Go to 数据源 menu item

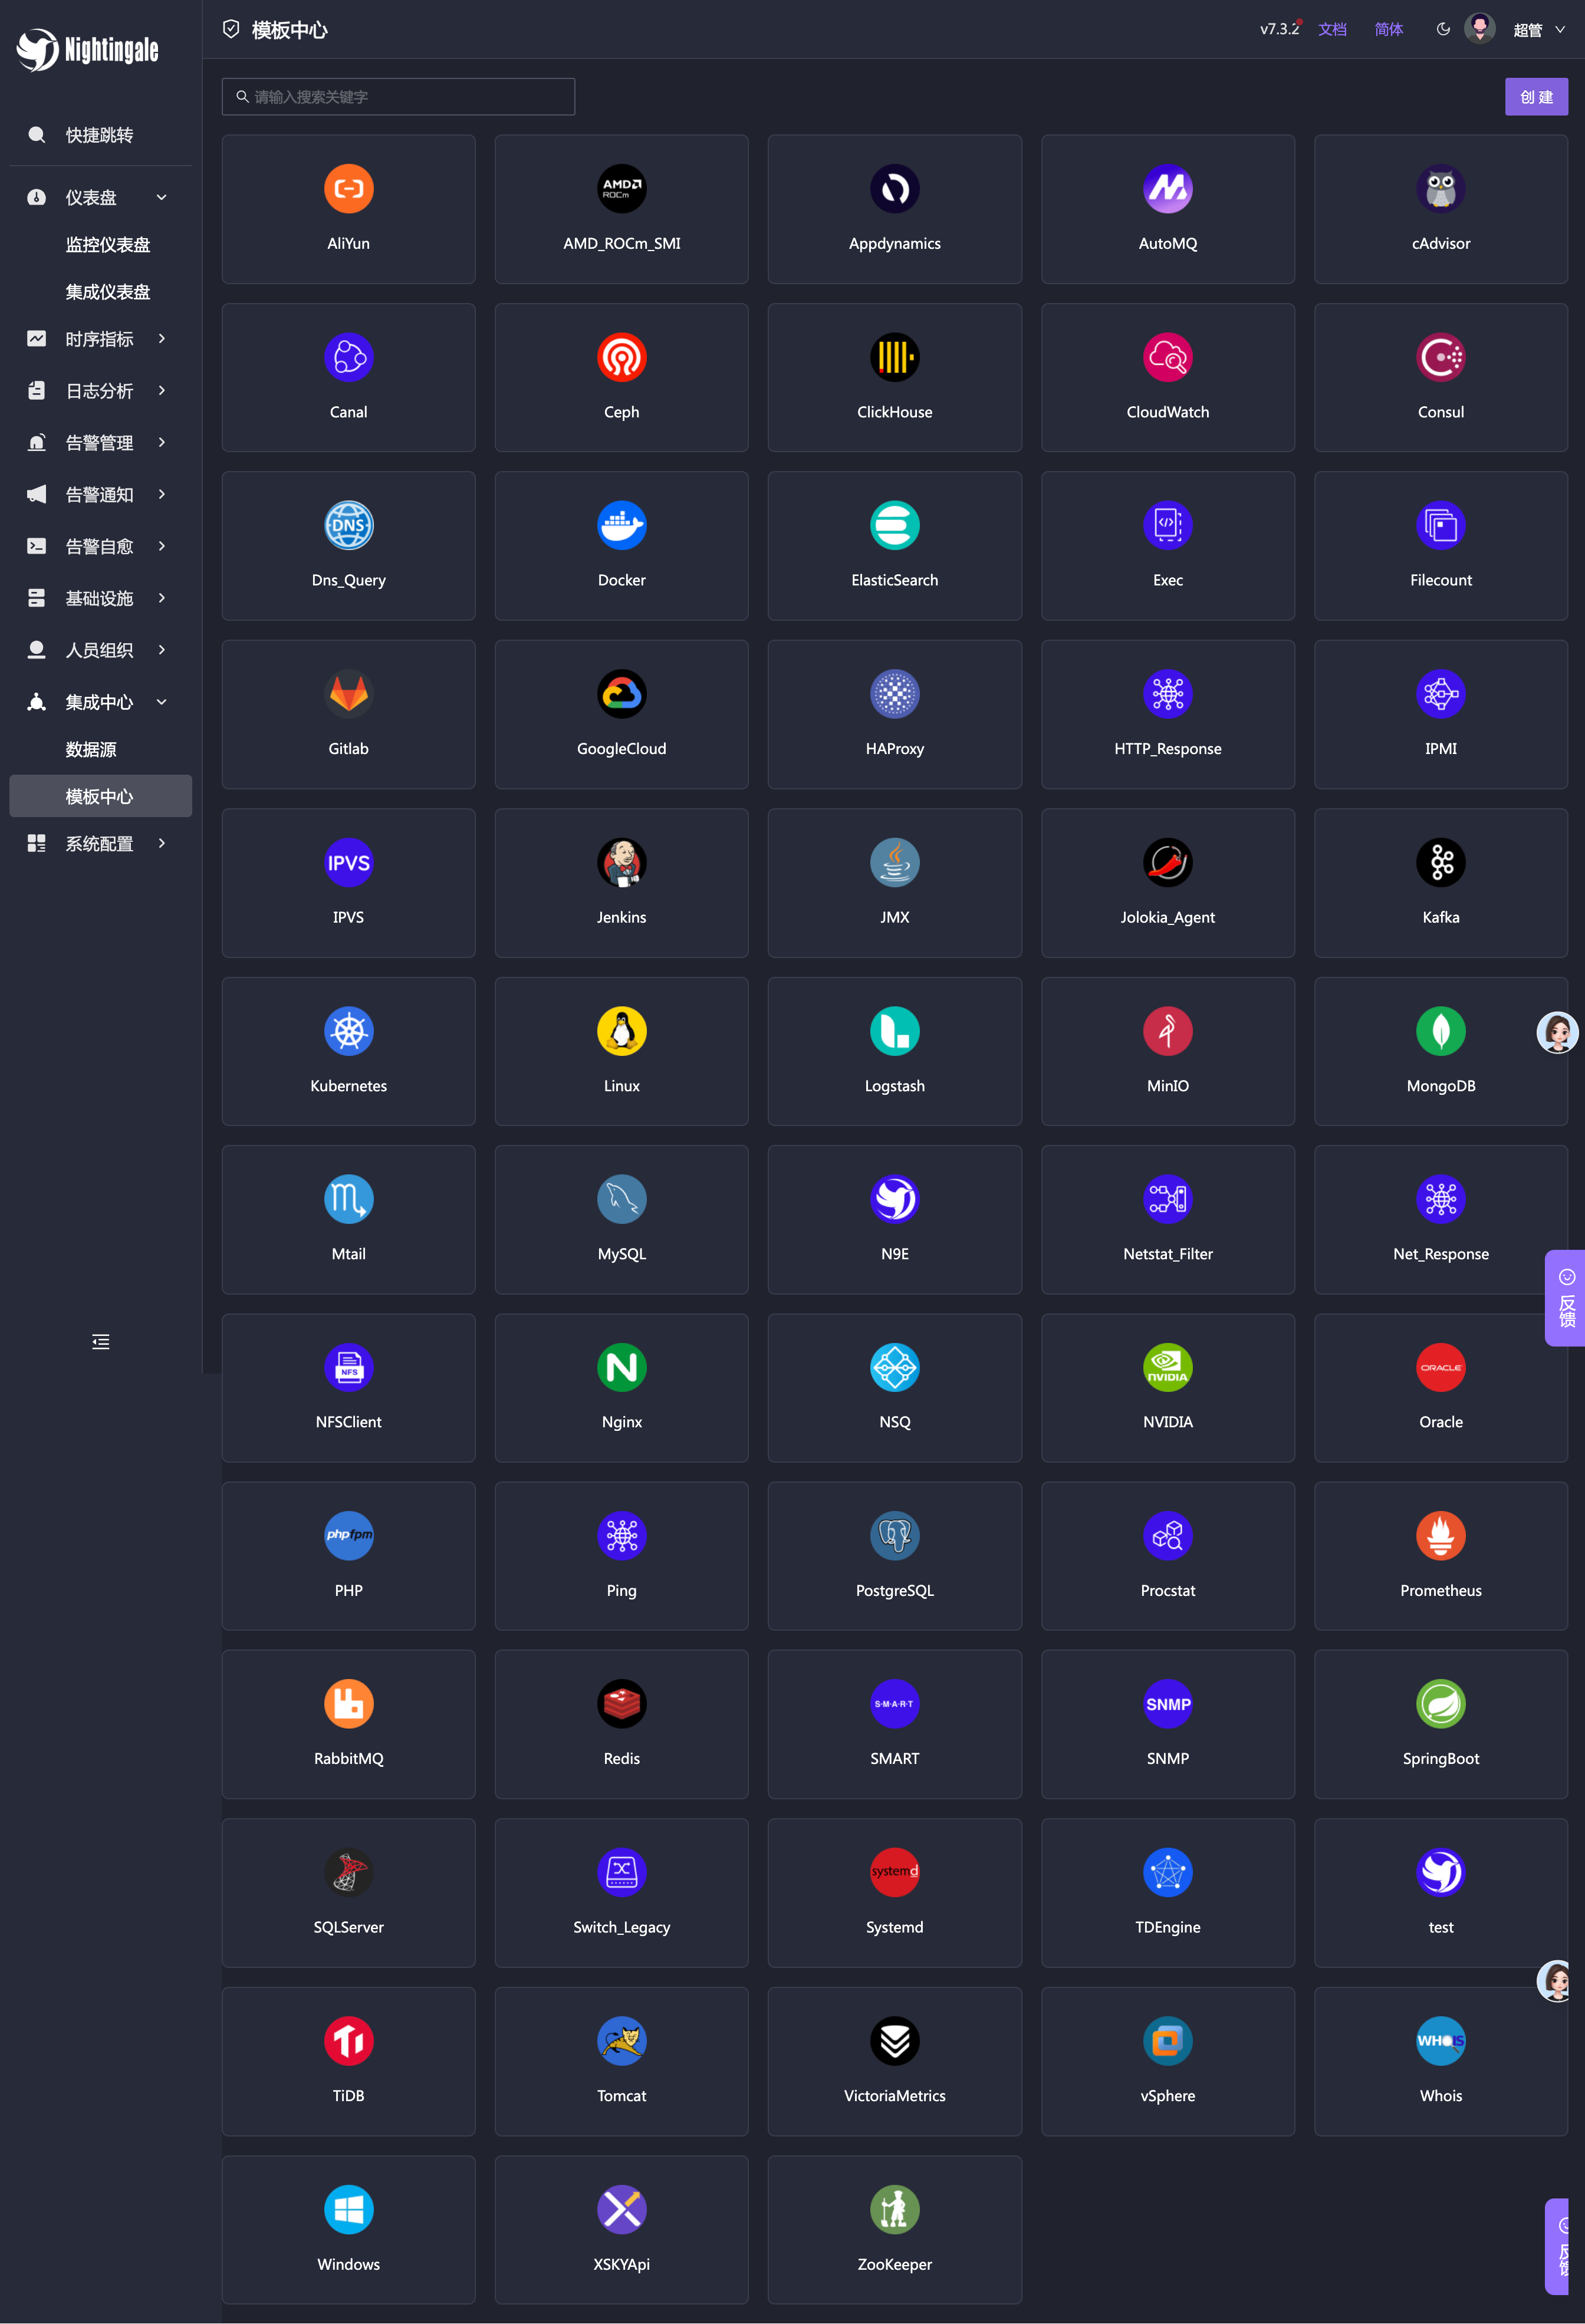click(91, 749)
